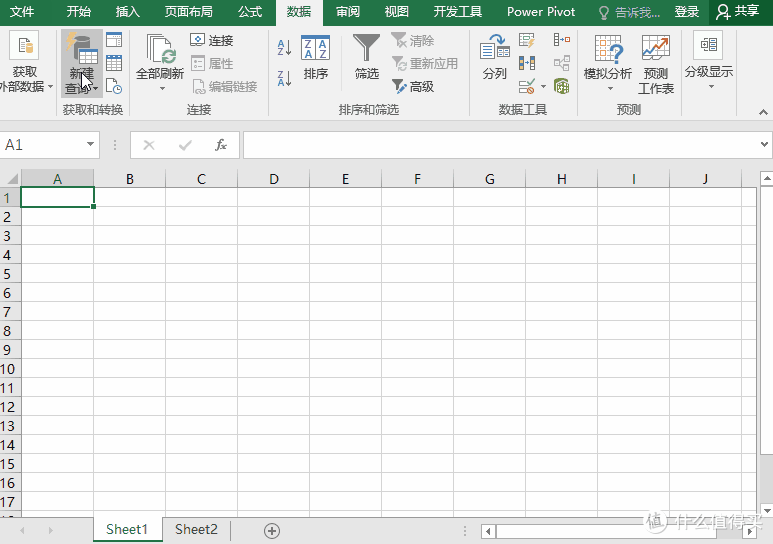Screen dimensions: 773x544
Task: Open the Power Pivot ribbon tab
Action: (541, 12)
